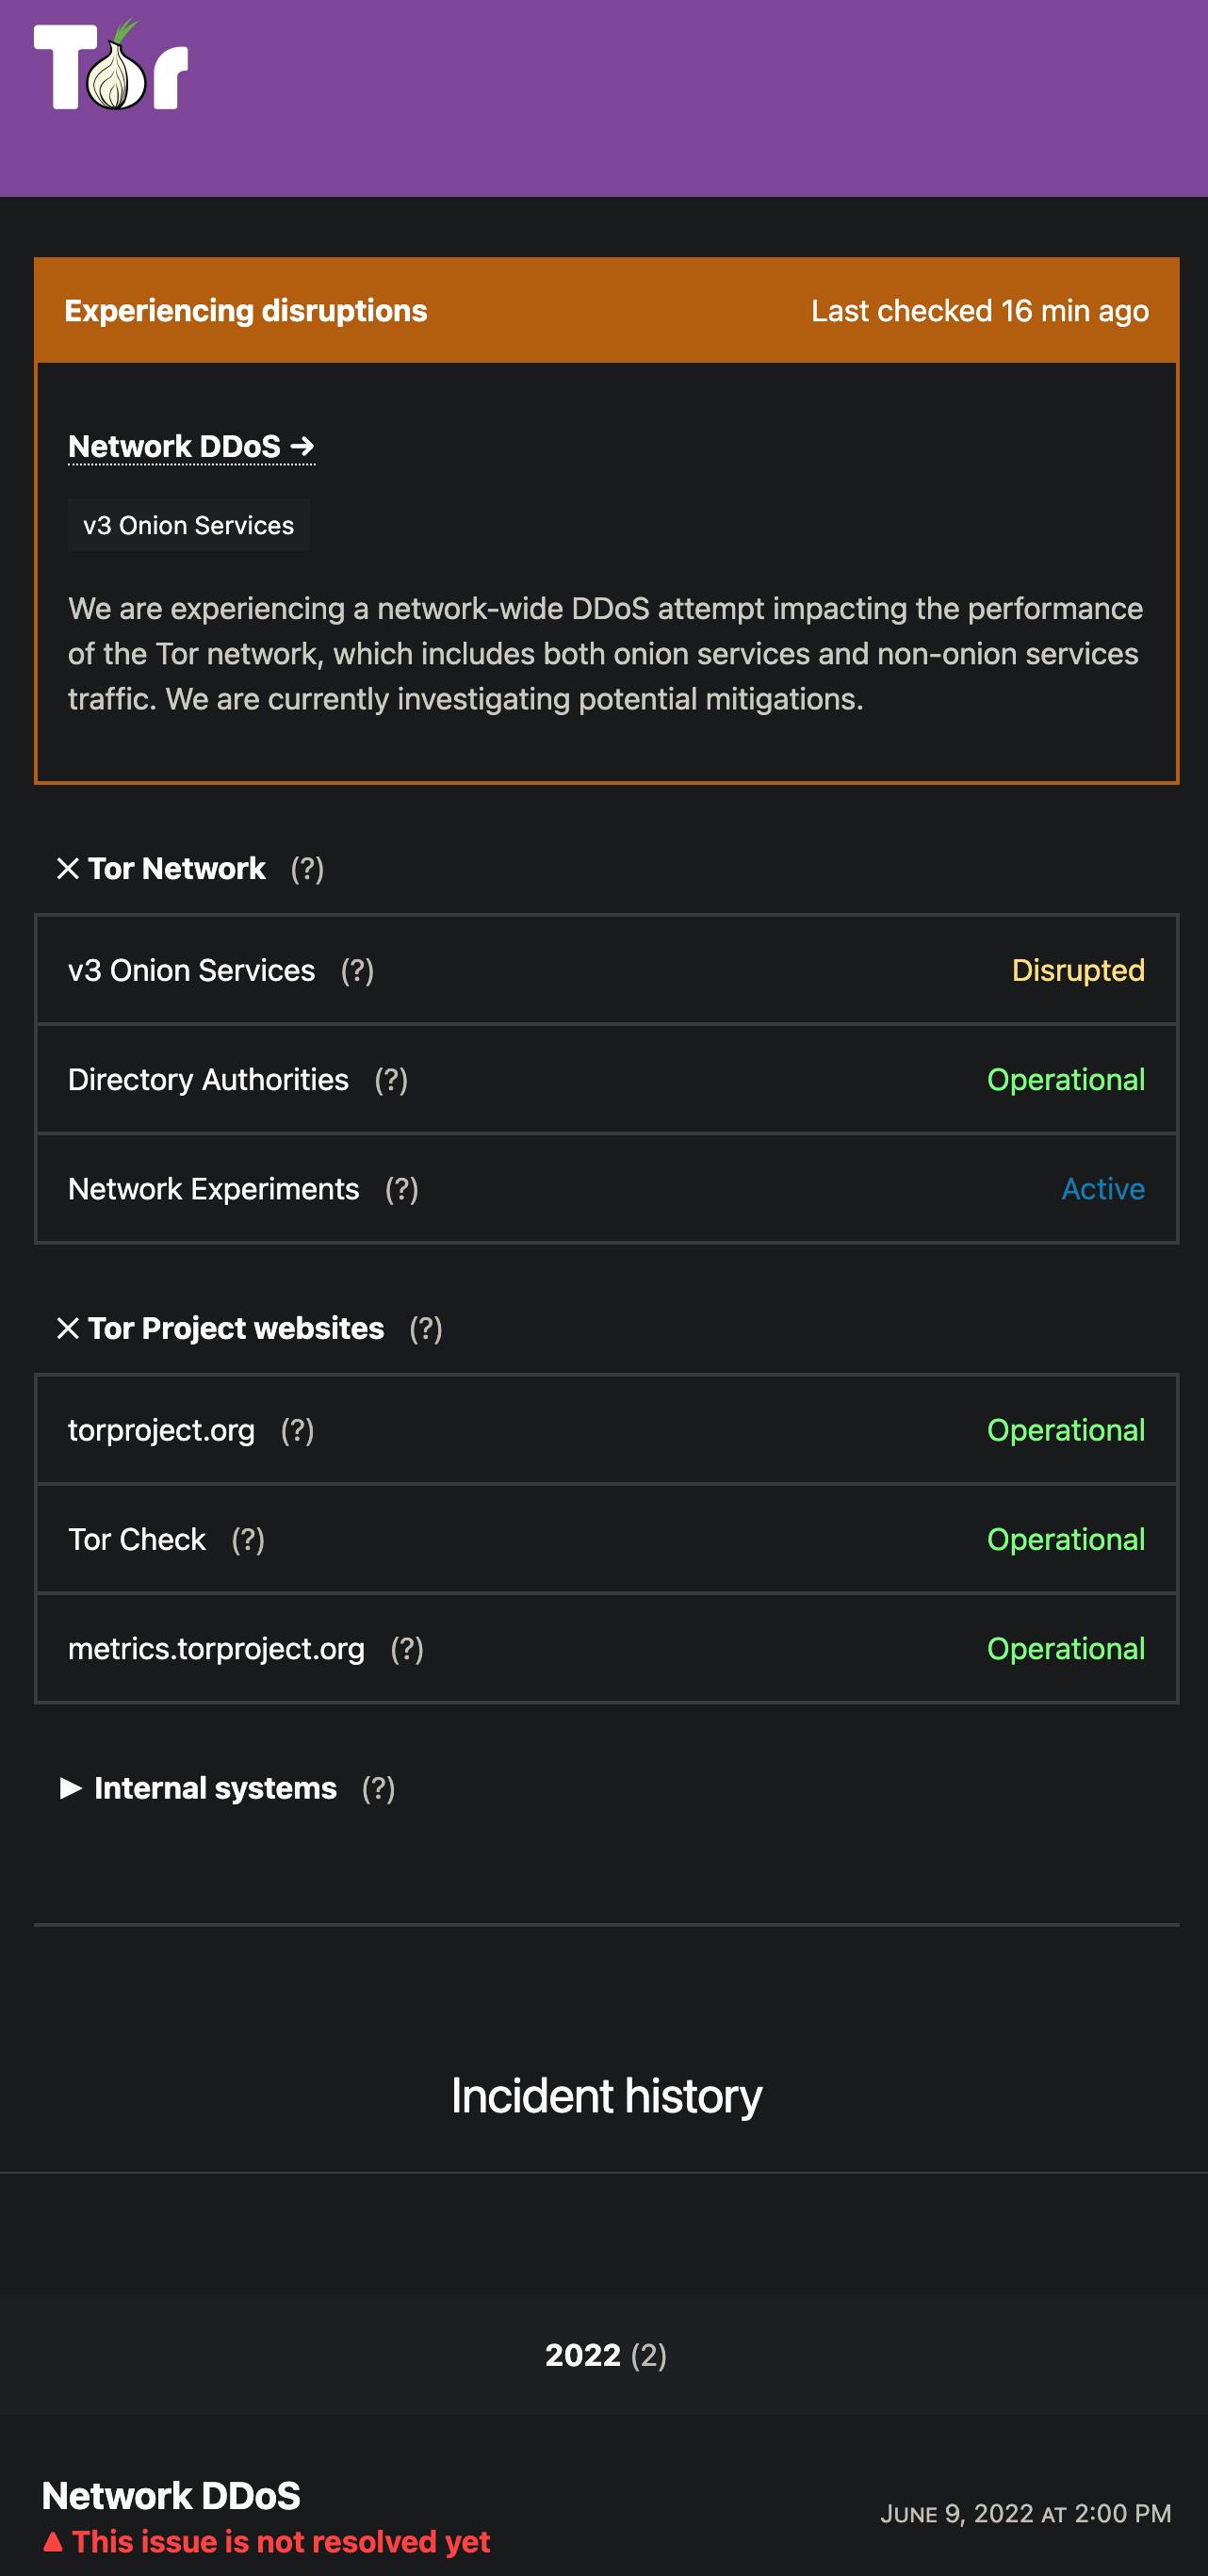Image resolution: width=1208 pixels, height=2576 pixels.
Task: Click the Active status of Network Experiments
Action: (x=1102, y=1189)
